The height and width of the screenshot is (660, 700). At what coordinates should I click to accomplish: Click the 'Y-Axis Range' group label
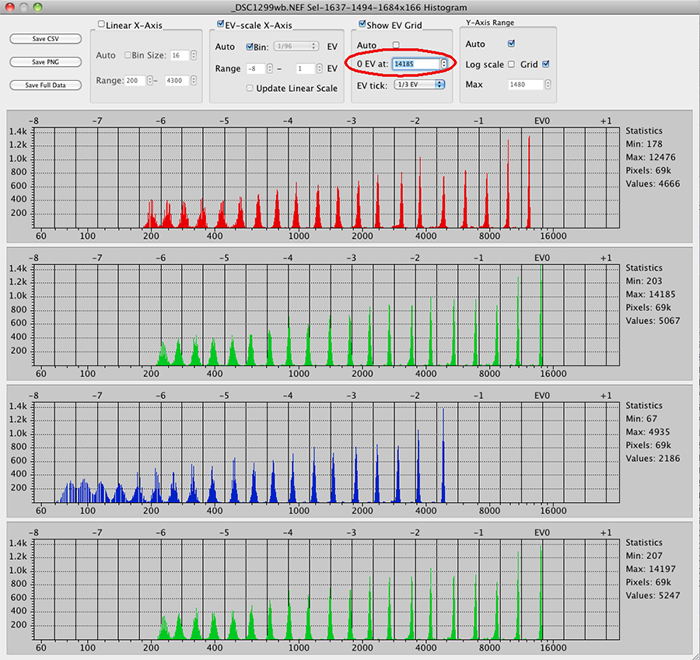click(x=490, y=22)
